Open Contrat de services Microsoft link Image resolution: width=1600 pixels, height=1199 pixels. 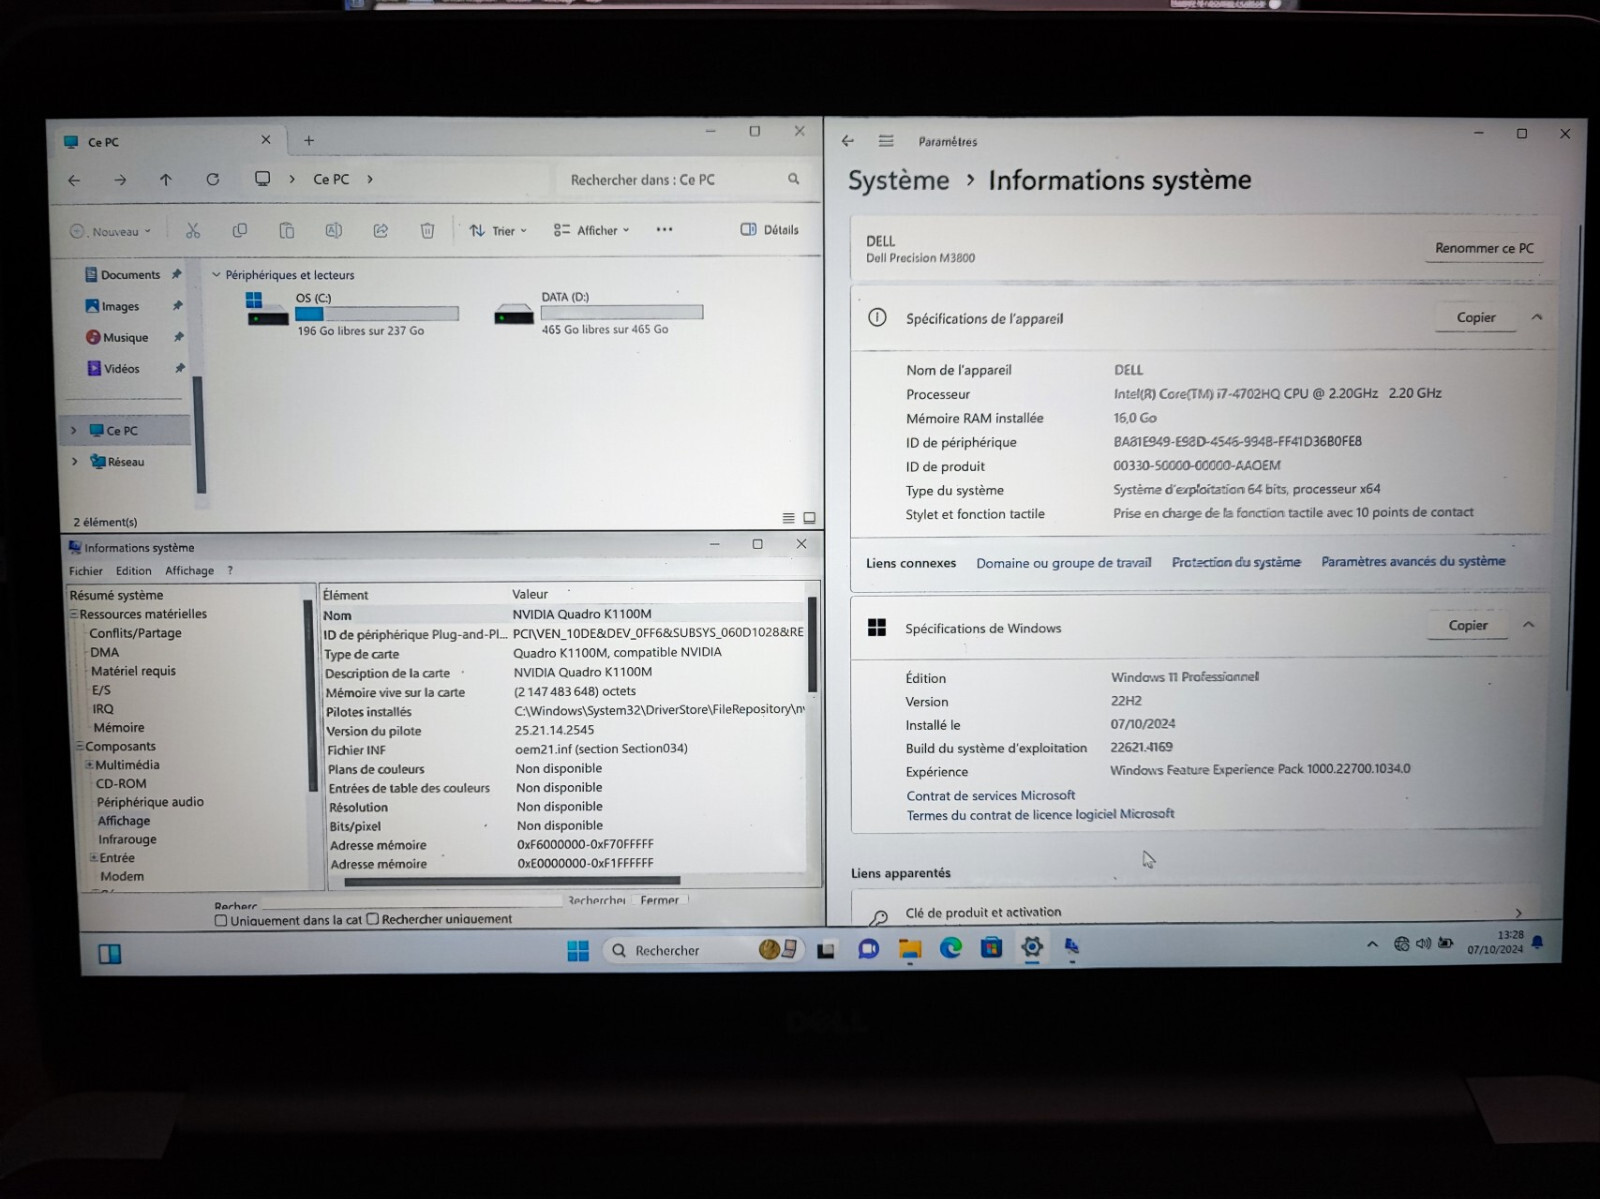[x=991, y=795]
